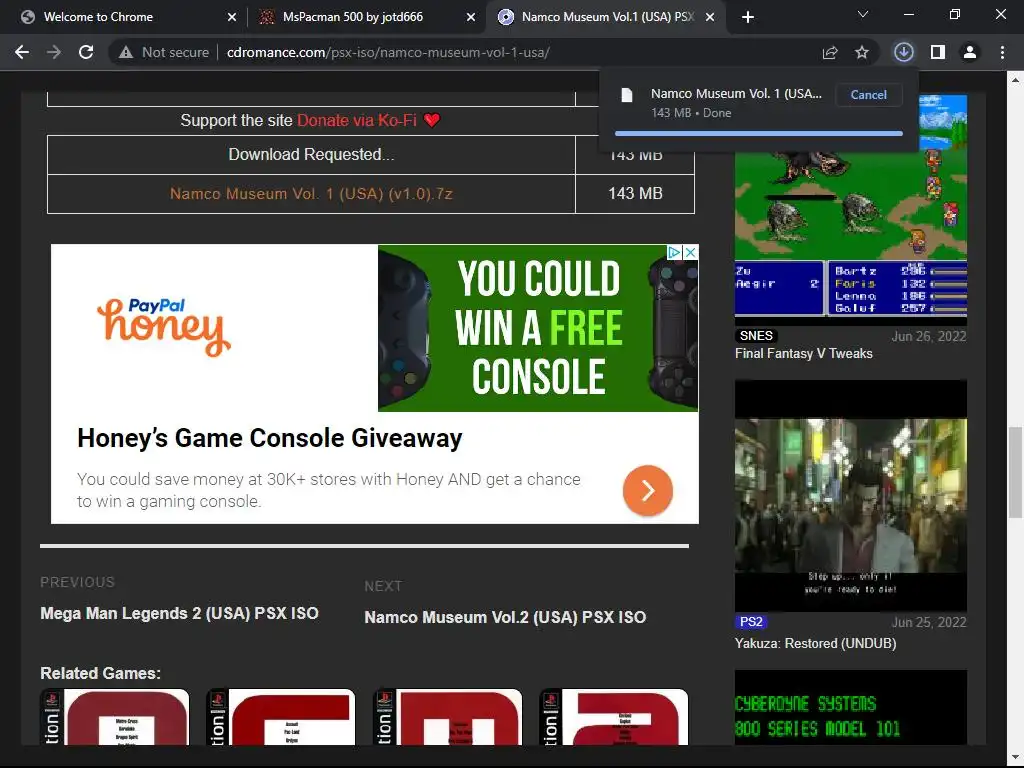Click the address bar URL

[388, 52]
